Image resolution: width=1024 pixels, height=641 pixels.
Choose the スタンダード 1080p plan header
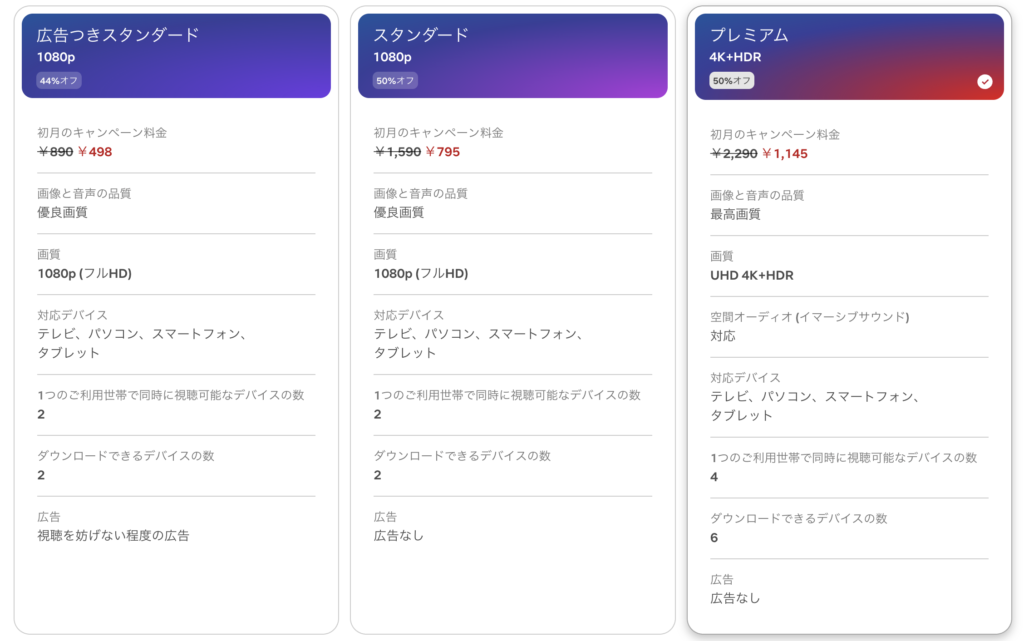click(x=512, y=55)
